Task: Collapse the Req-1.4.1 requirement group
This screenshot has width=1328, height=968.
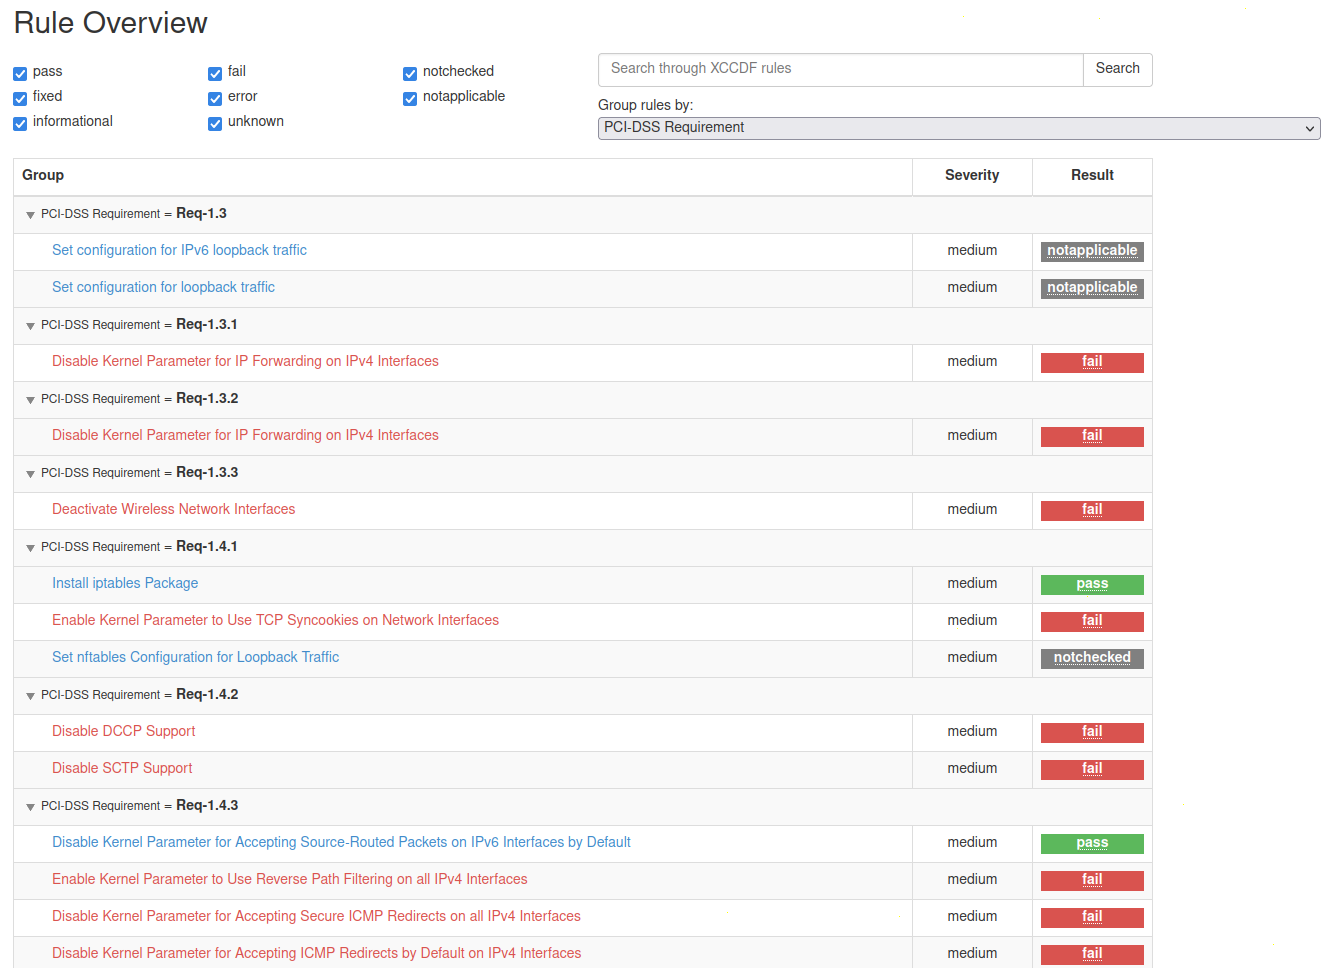Action: tap(30, 548)
